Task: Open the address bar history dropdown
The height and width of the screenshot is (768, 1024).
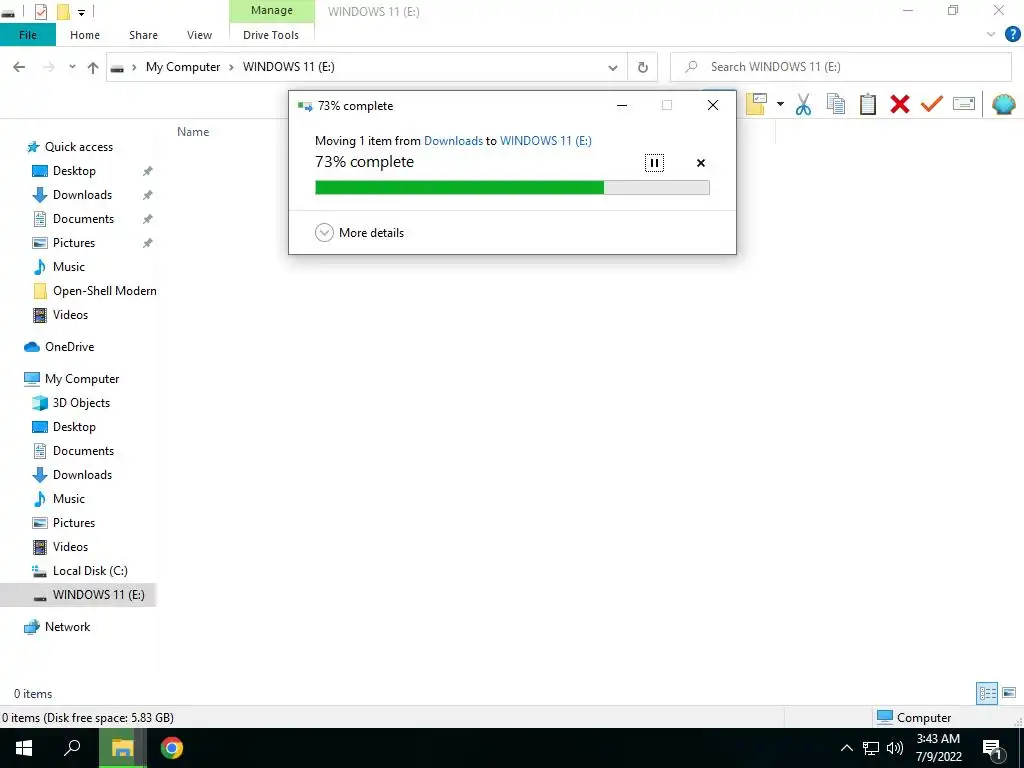Action: (x=613, y=67)
